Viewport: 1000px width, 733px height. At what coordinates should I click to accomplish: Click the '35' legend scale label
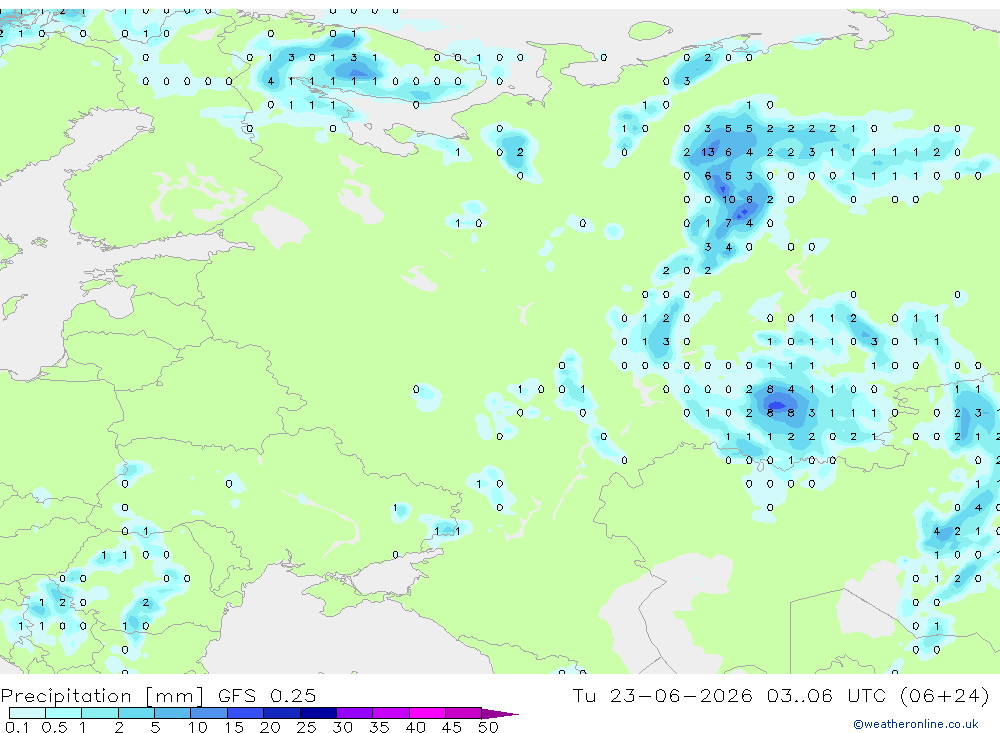point(379,727)
